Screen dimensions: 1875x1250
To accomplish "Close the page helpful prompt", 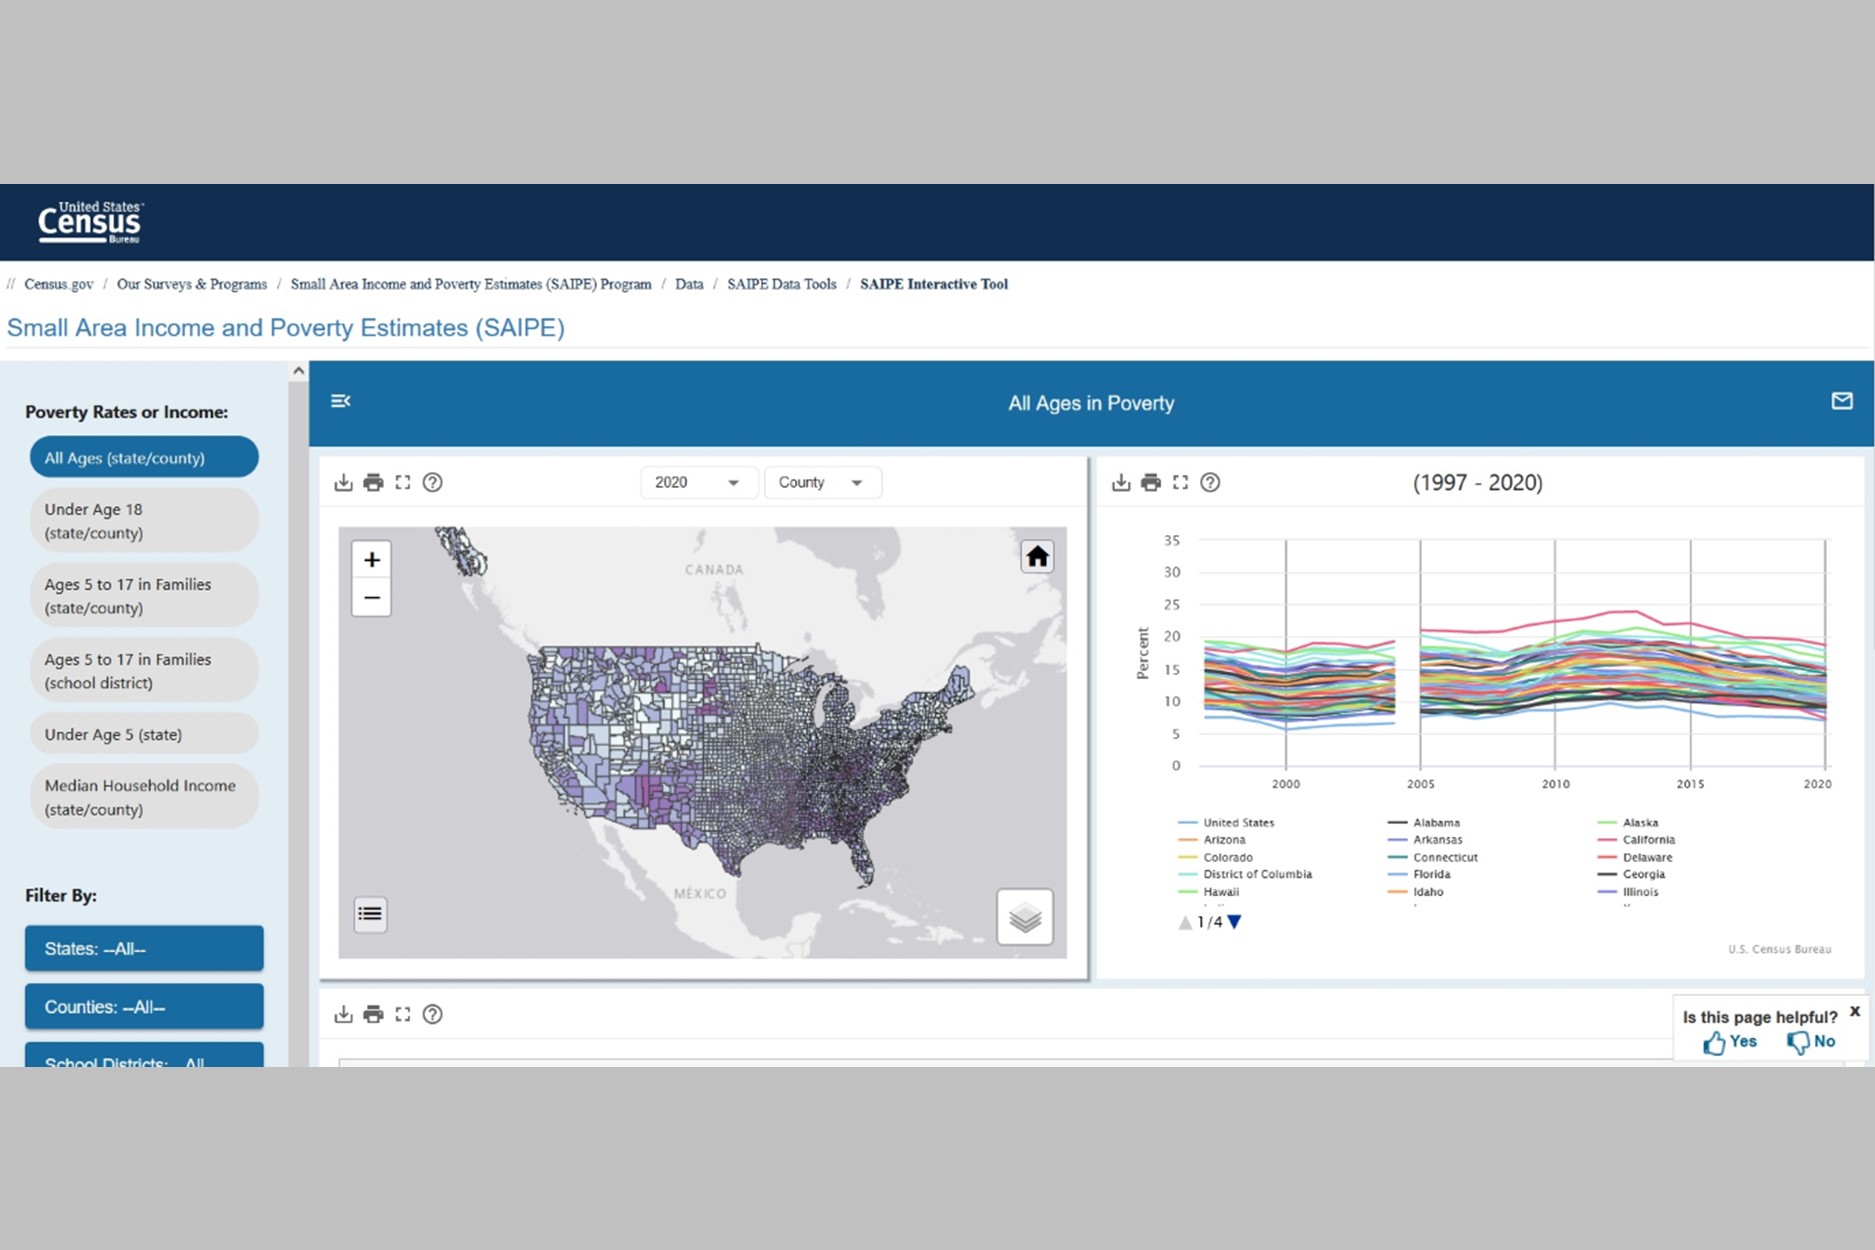I will 1855,1012.
